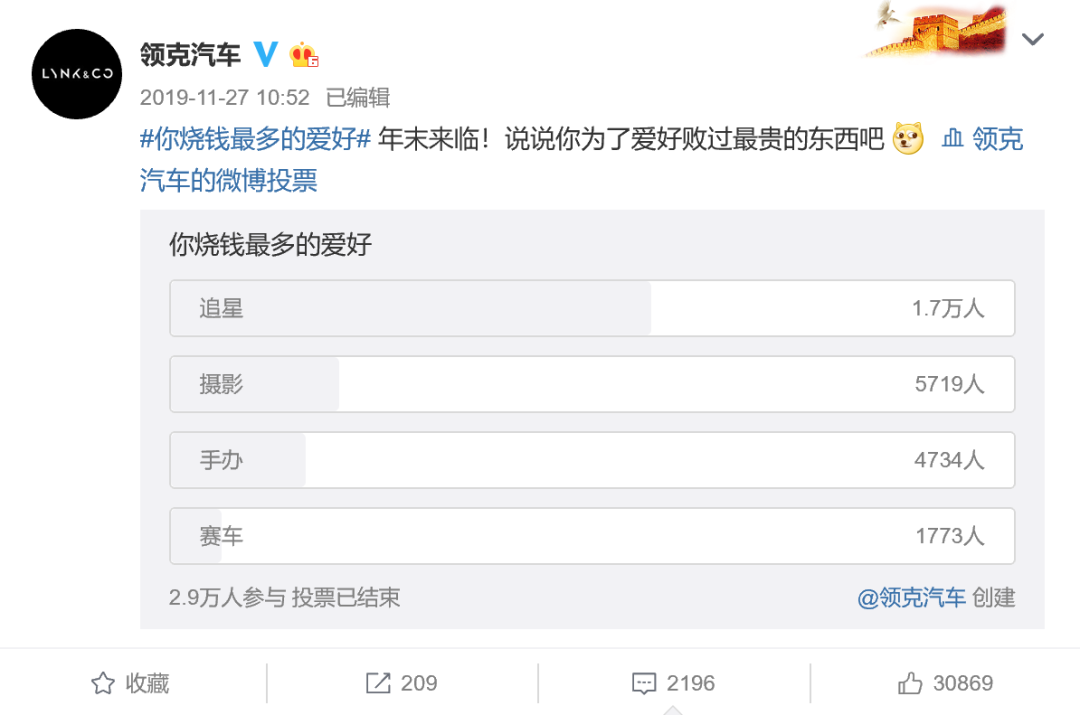
Task: Open the 2019-11-27 10:52 timestamp link
Action: (225, 97)
